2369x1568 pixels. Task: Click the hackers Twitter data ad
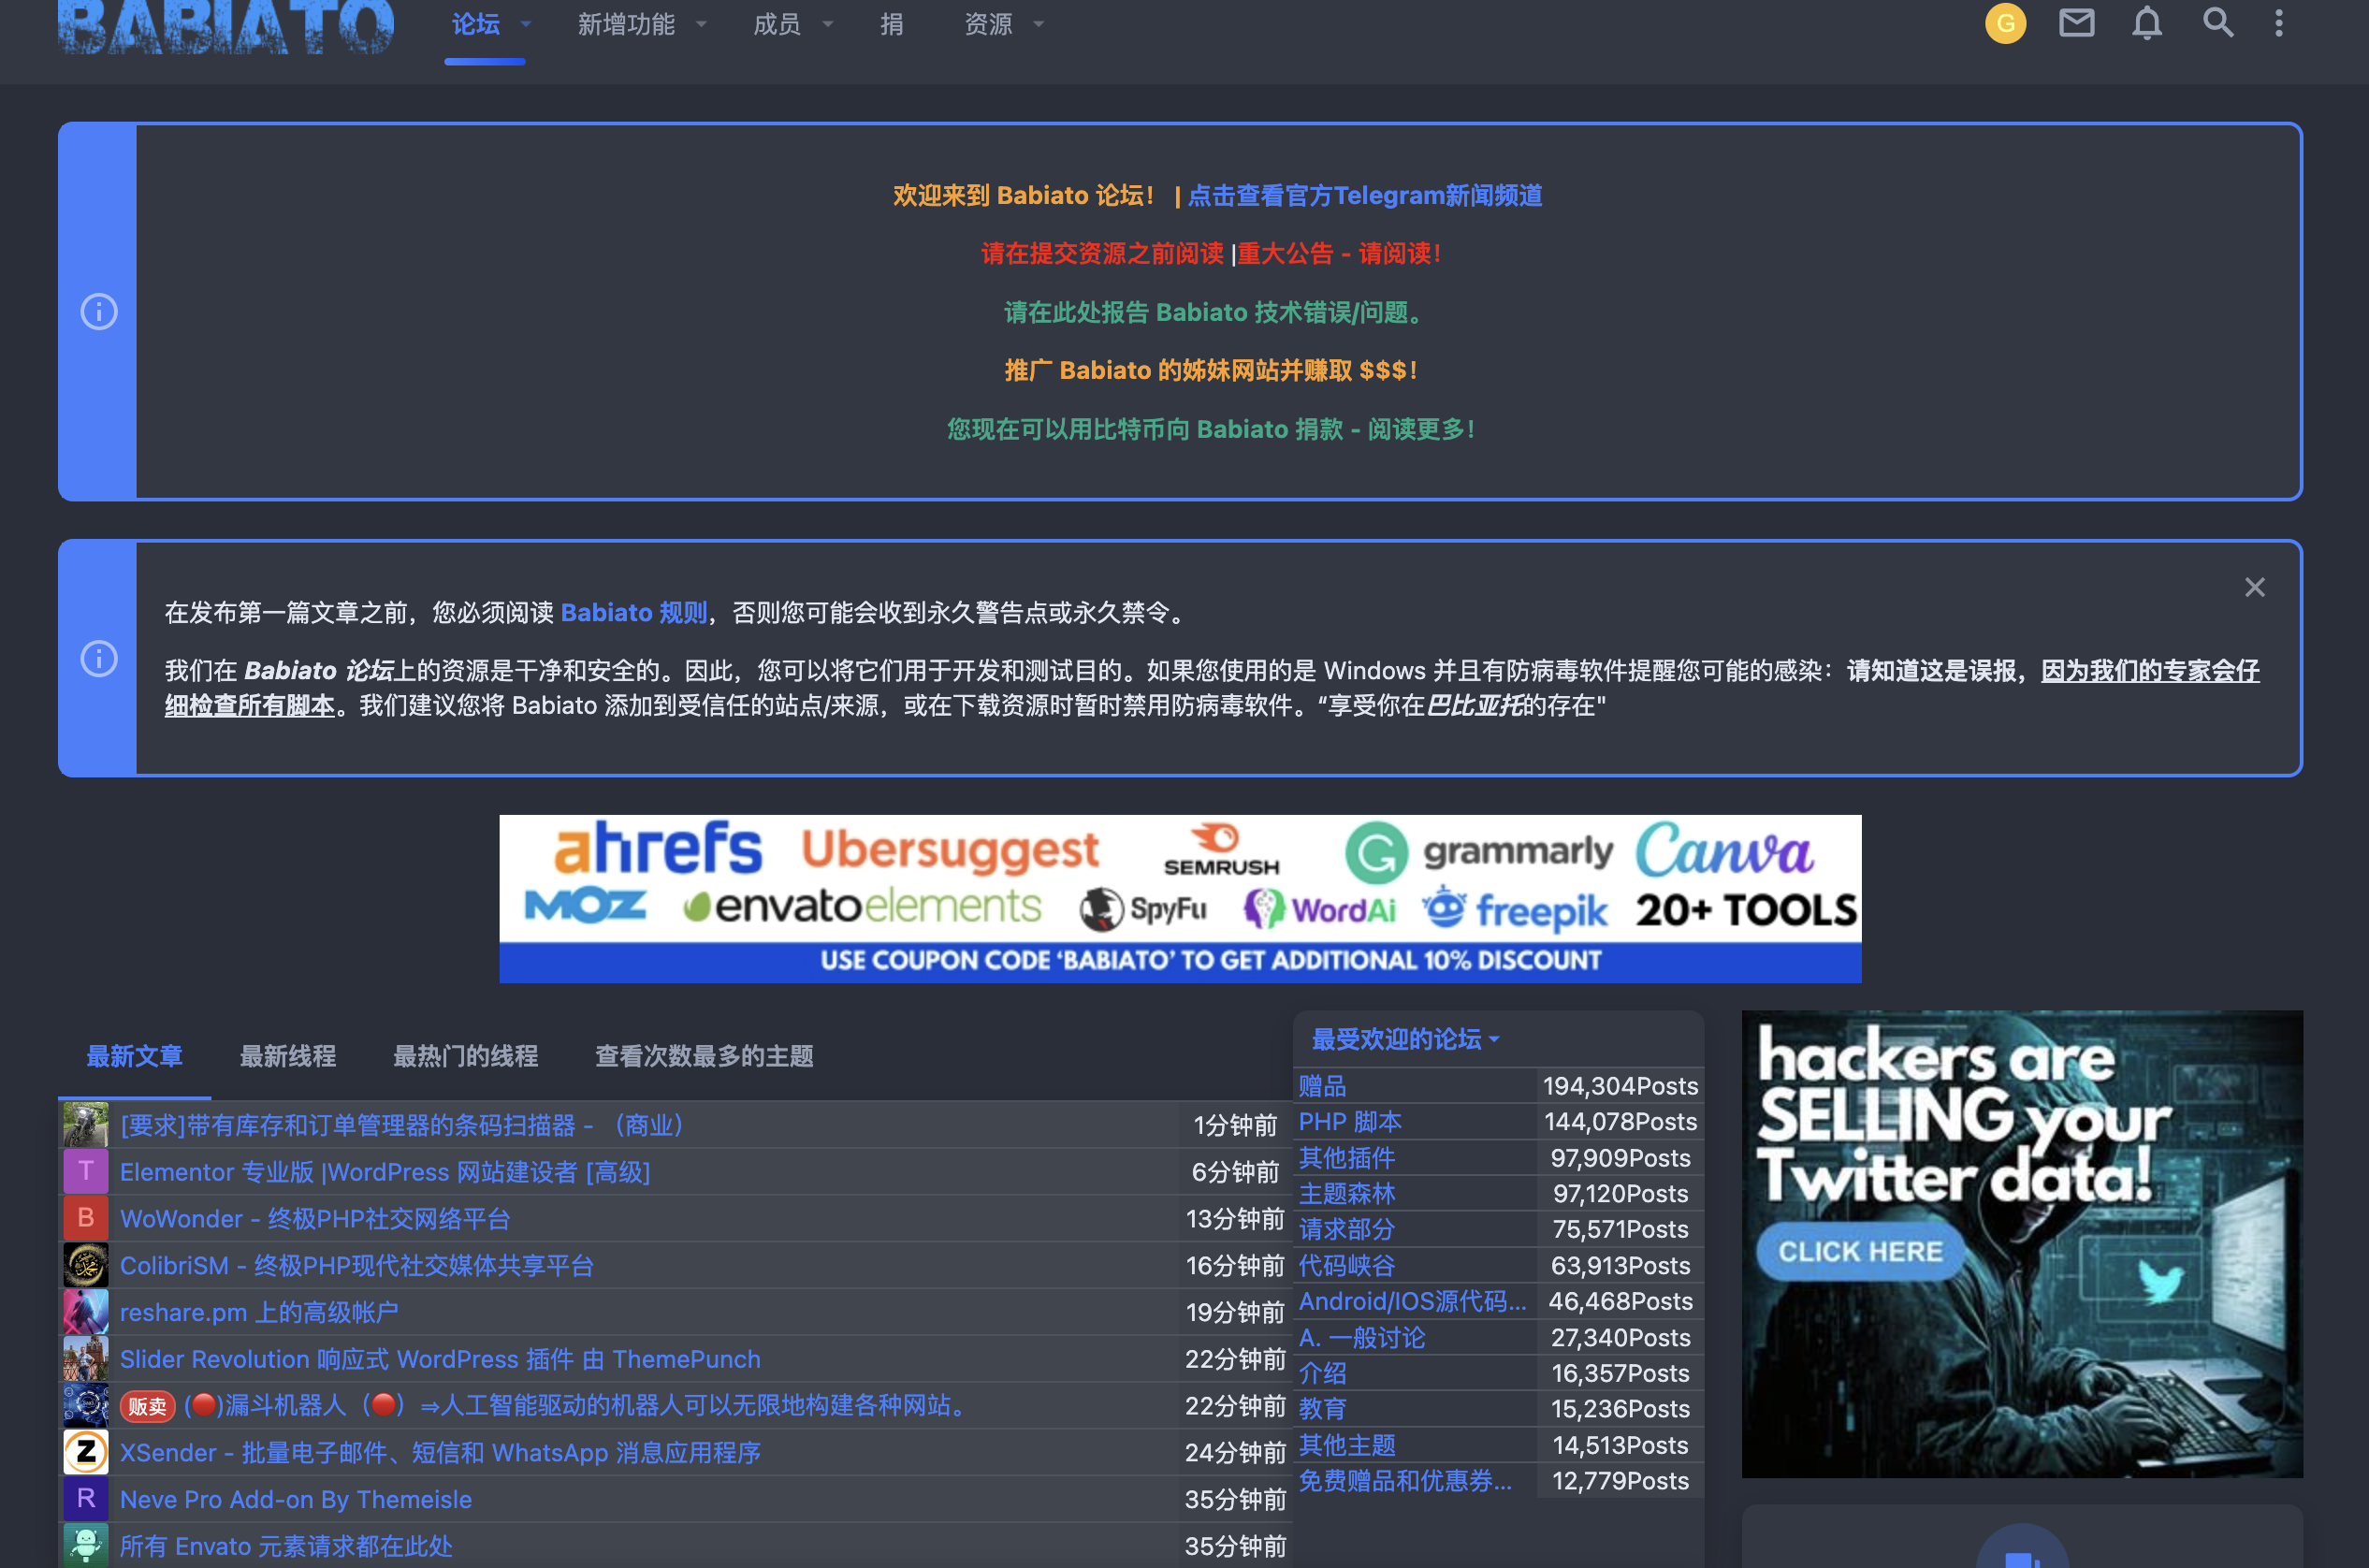2022,1243
